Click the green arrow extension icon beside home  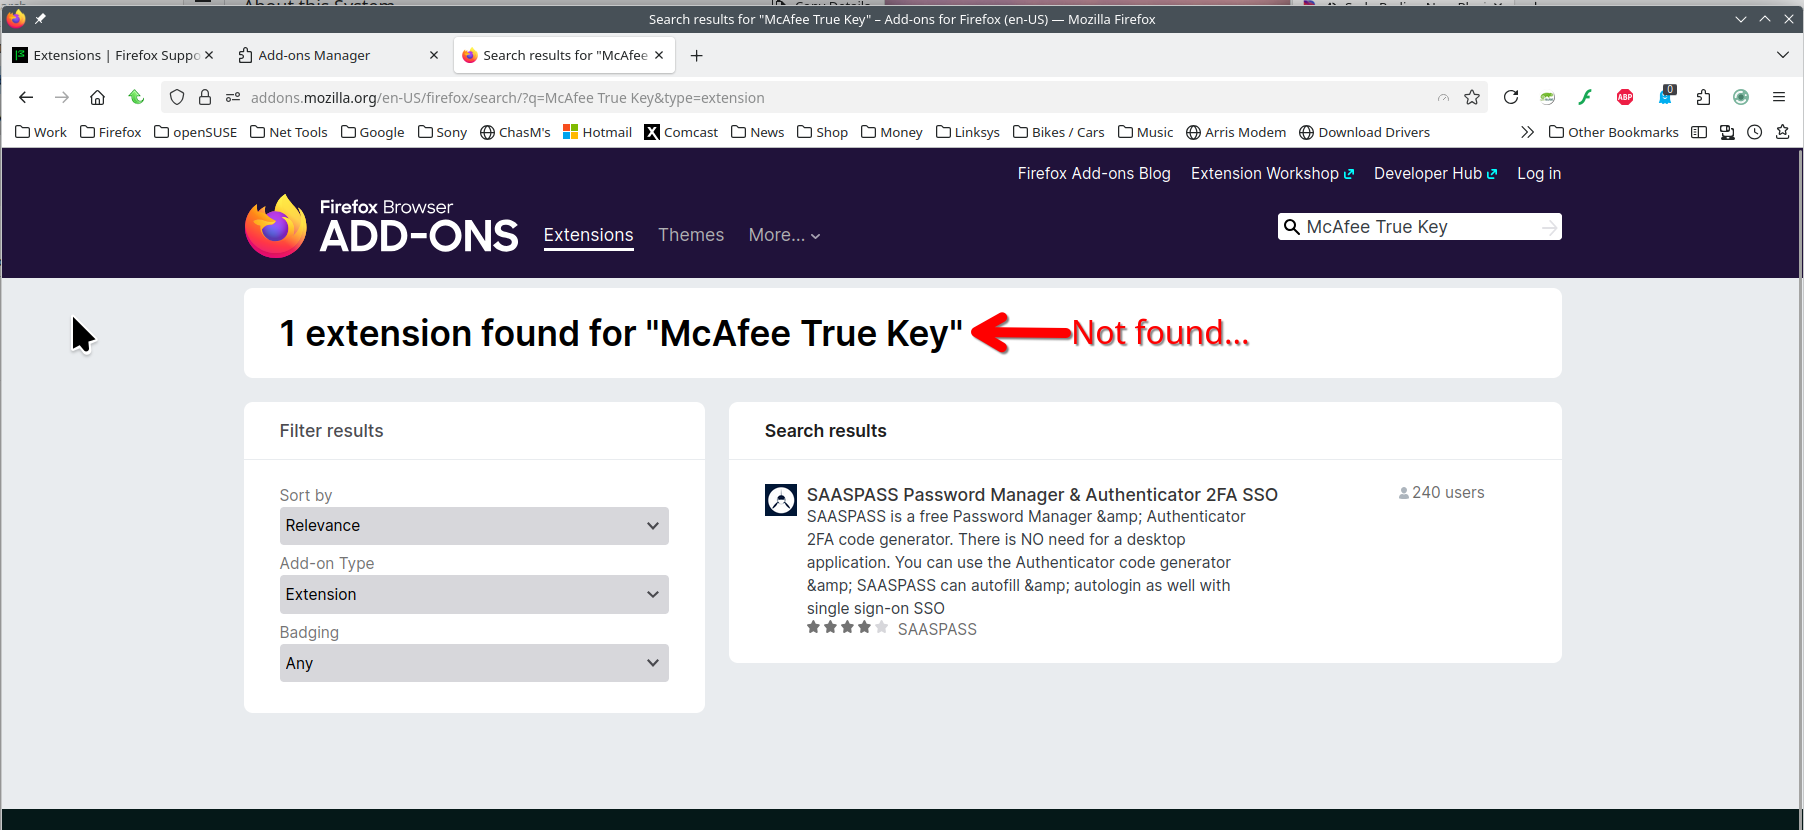tap(136, 97)
